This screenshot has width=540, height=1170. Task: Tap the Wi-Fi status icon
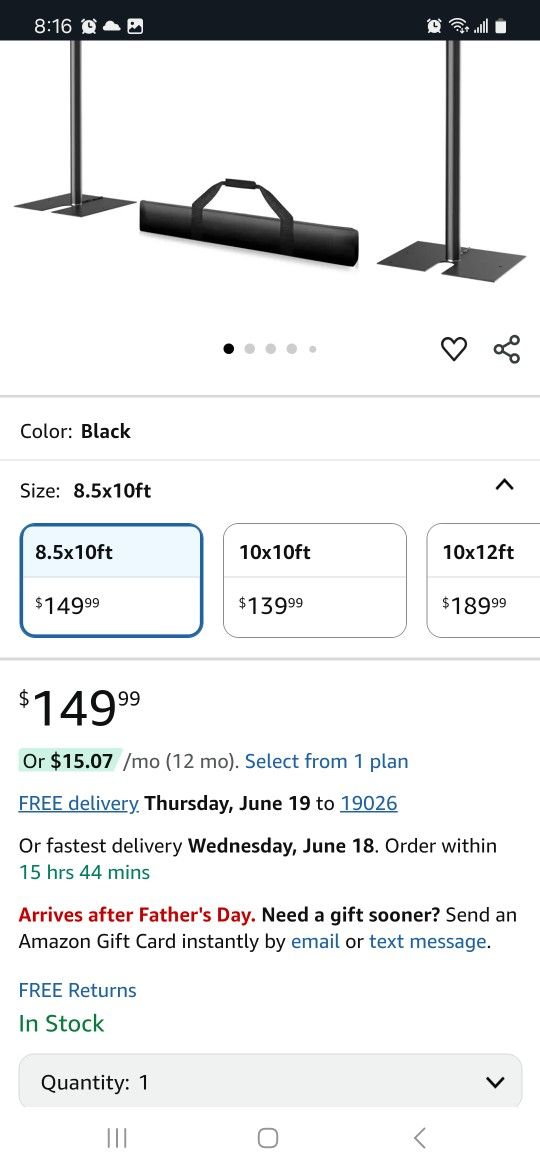[x=457, y=26]
